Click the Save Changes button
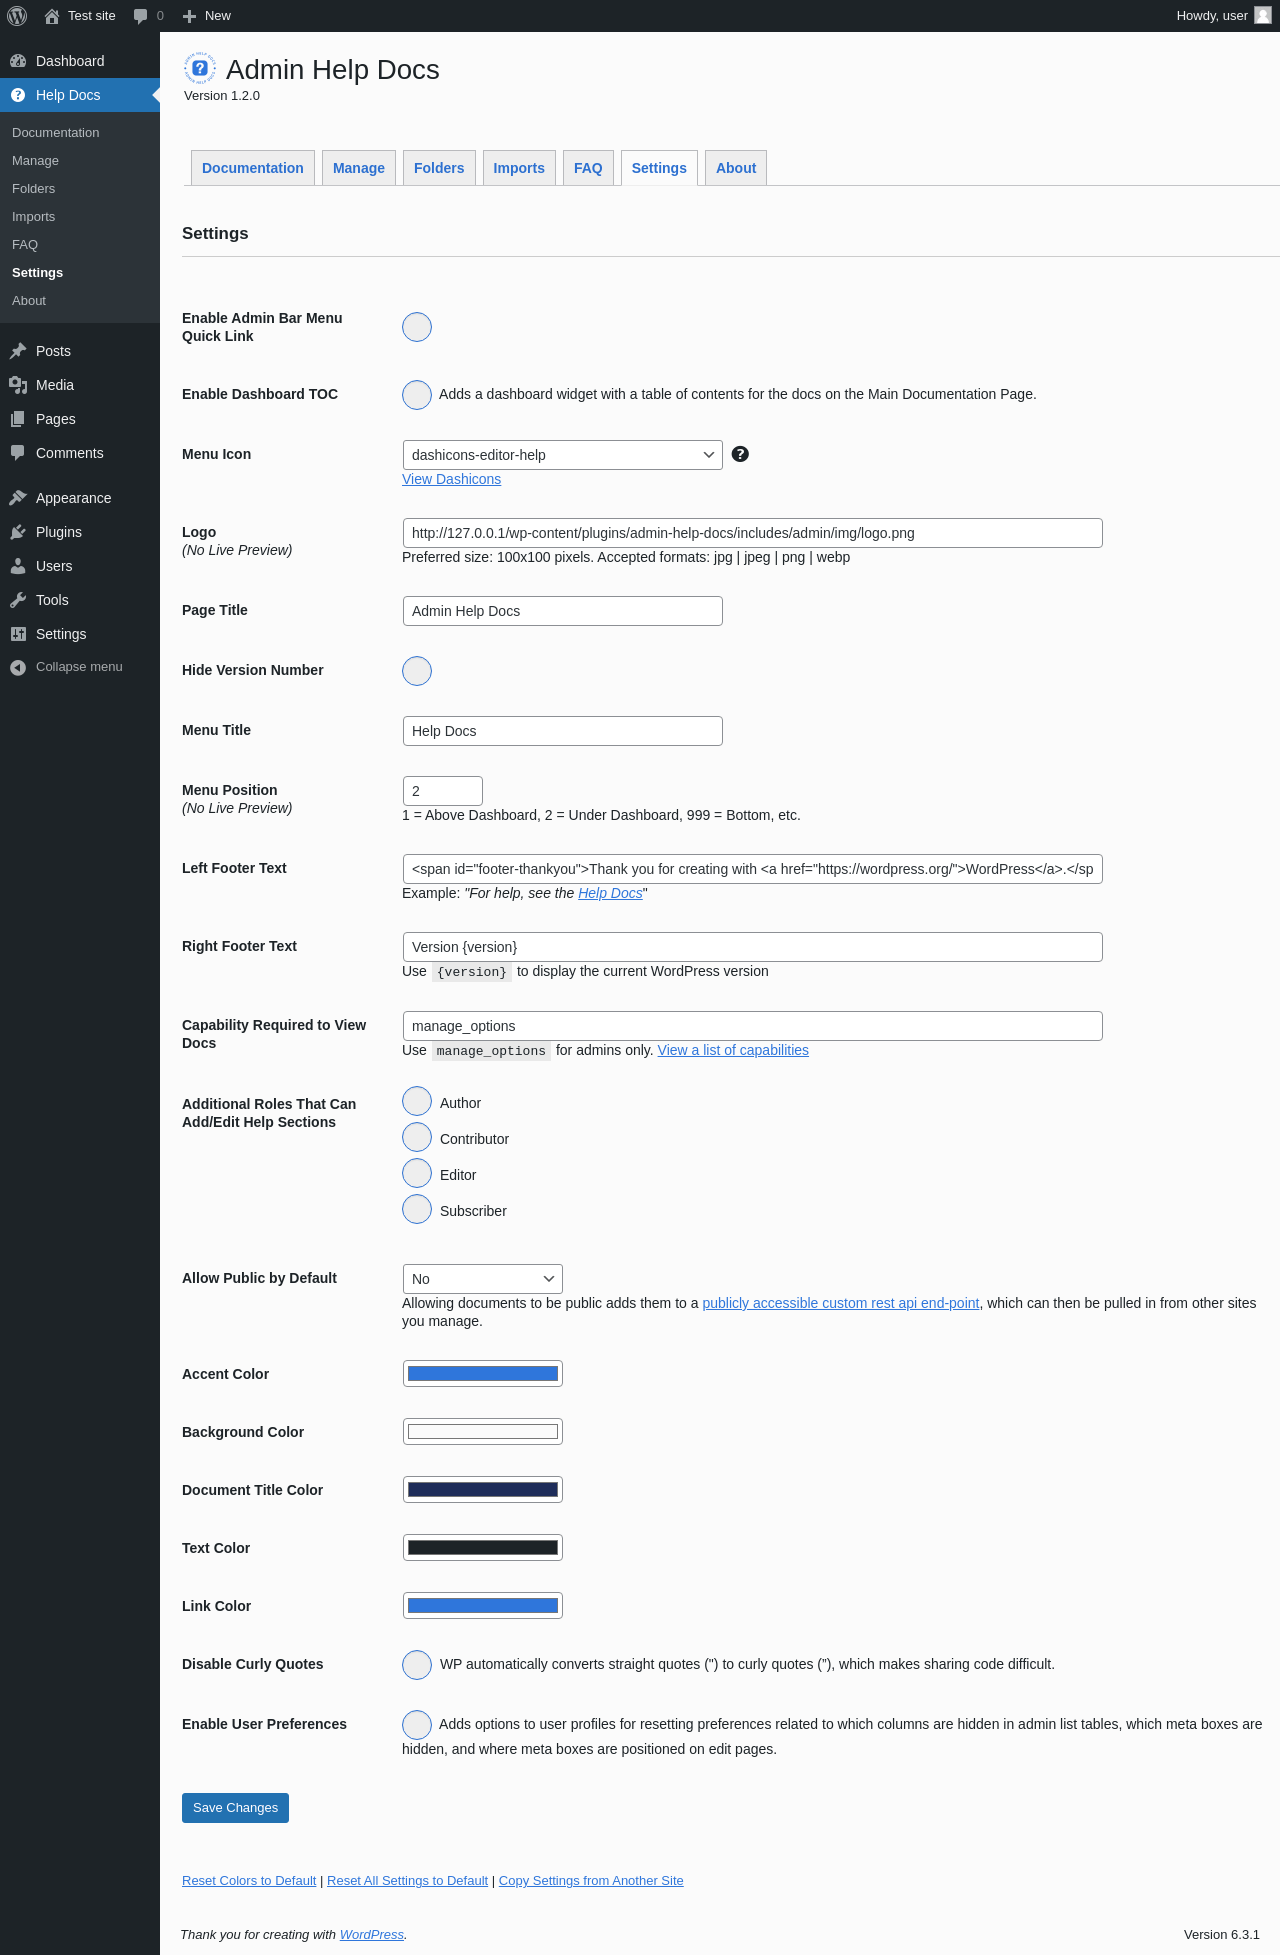 [235, 1808]
